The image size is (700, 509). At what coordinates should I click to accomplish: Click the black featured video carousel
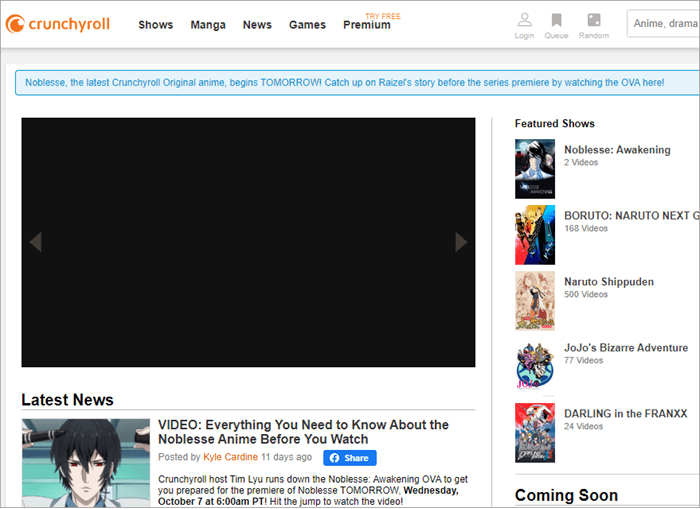248,242
